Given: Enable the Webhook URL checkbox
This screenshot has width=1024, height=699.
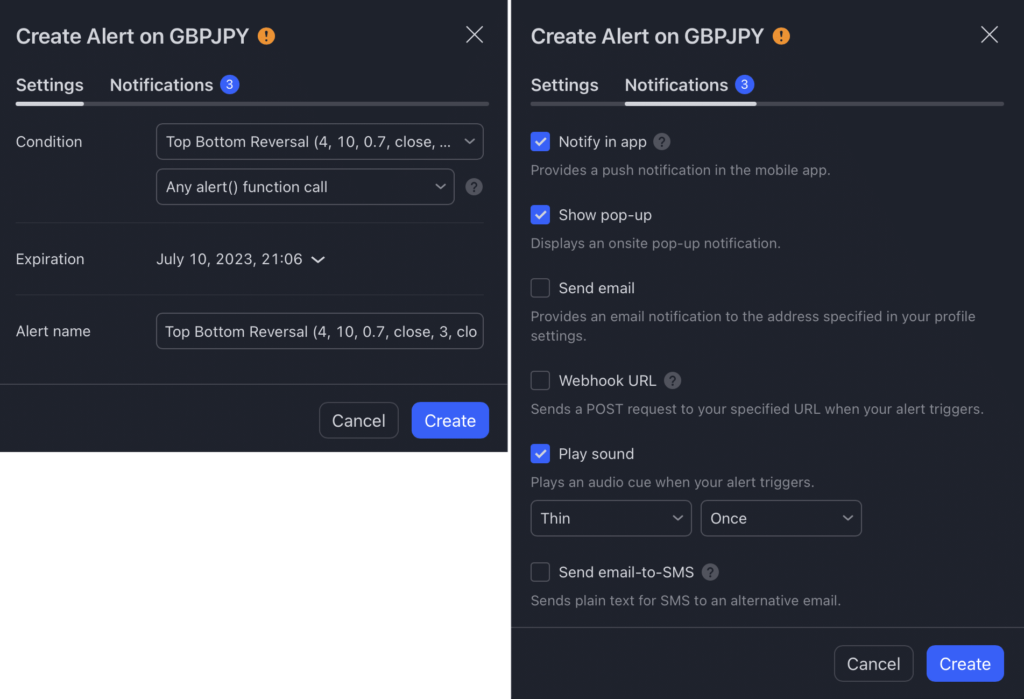Looking at the screenshot, I should click(540, 380).
